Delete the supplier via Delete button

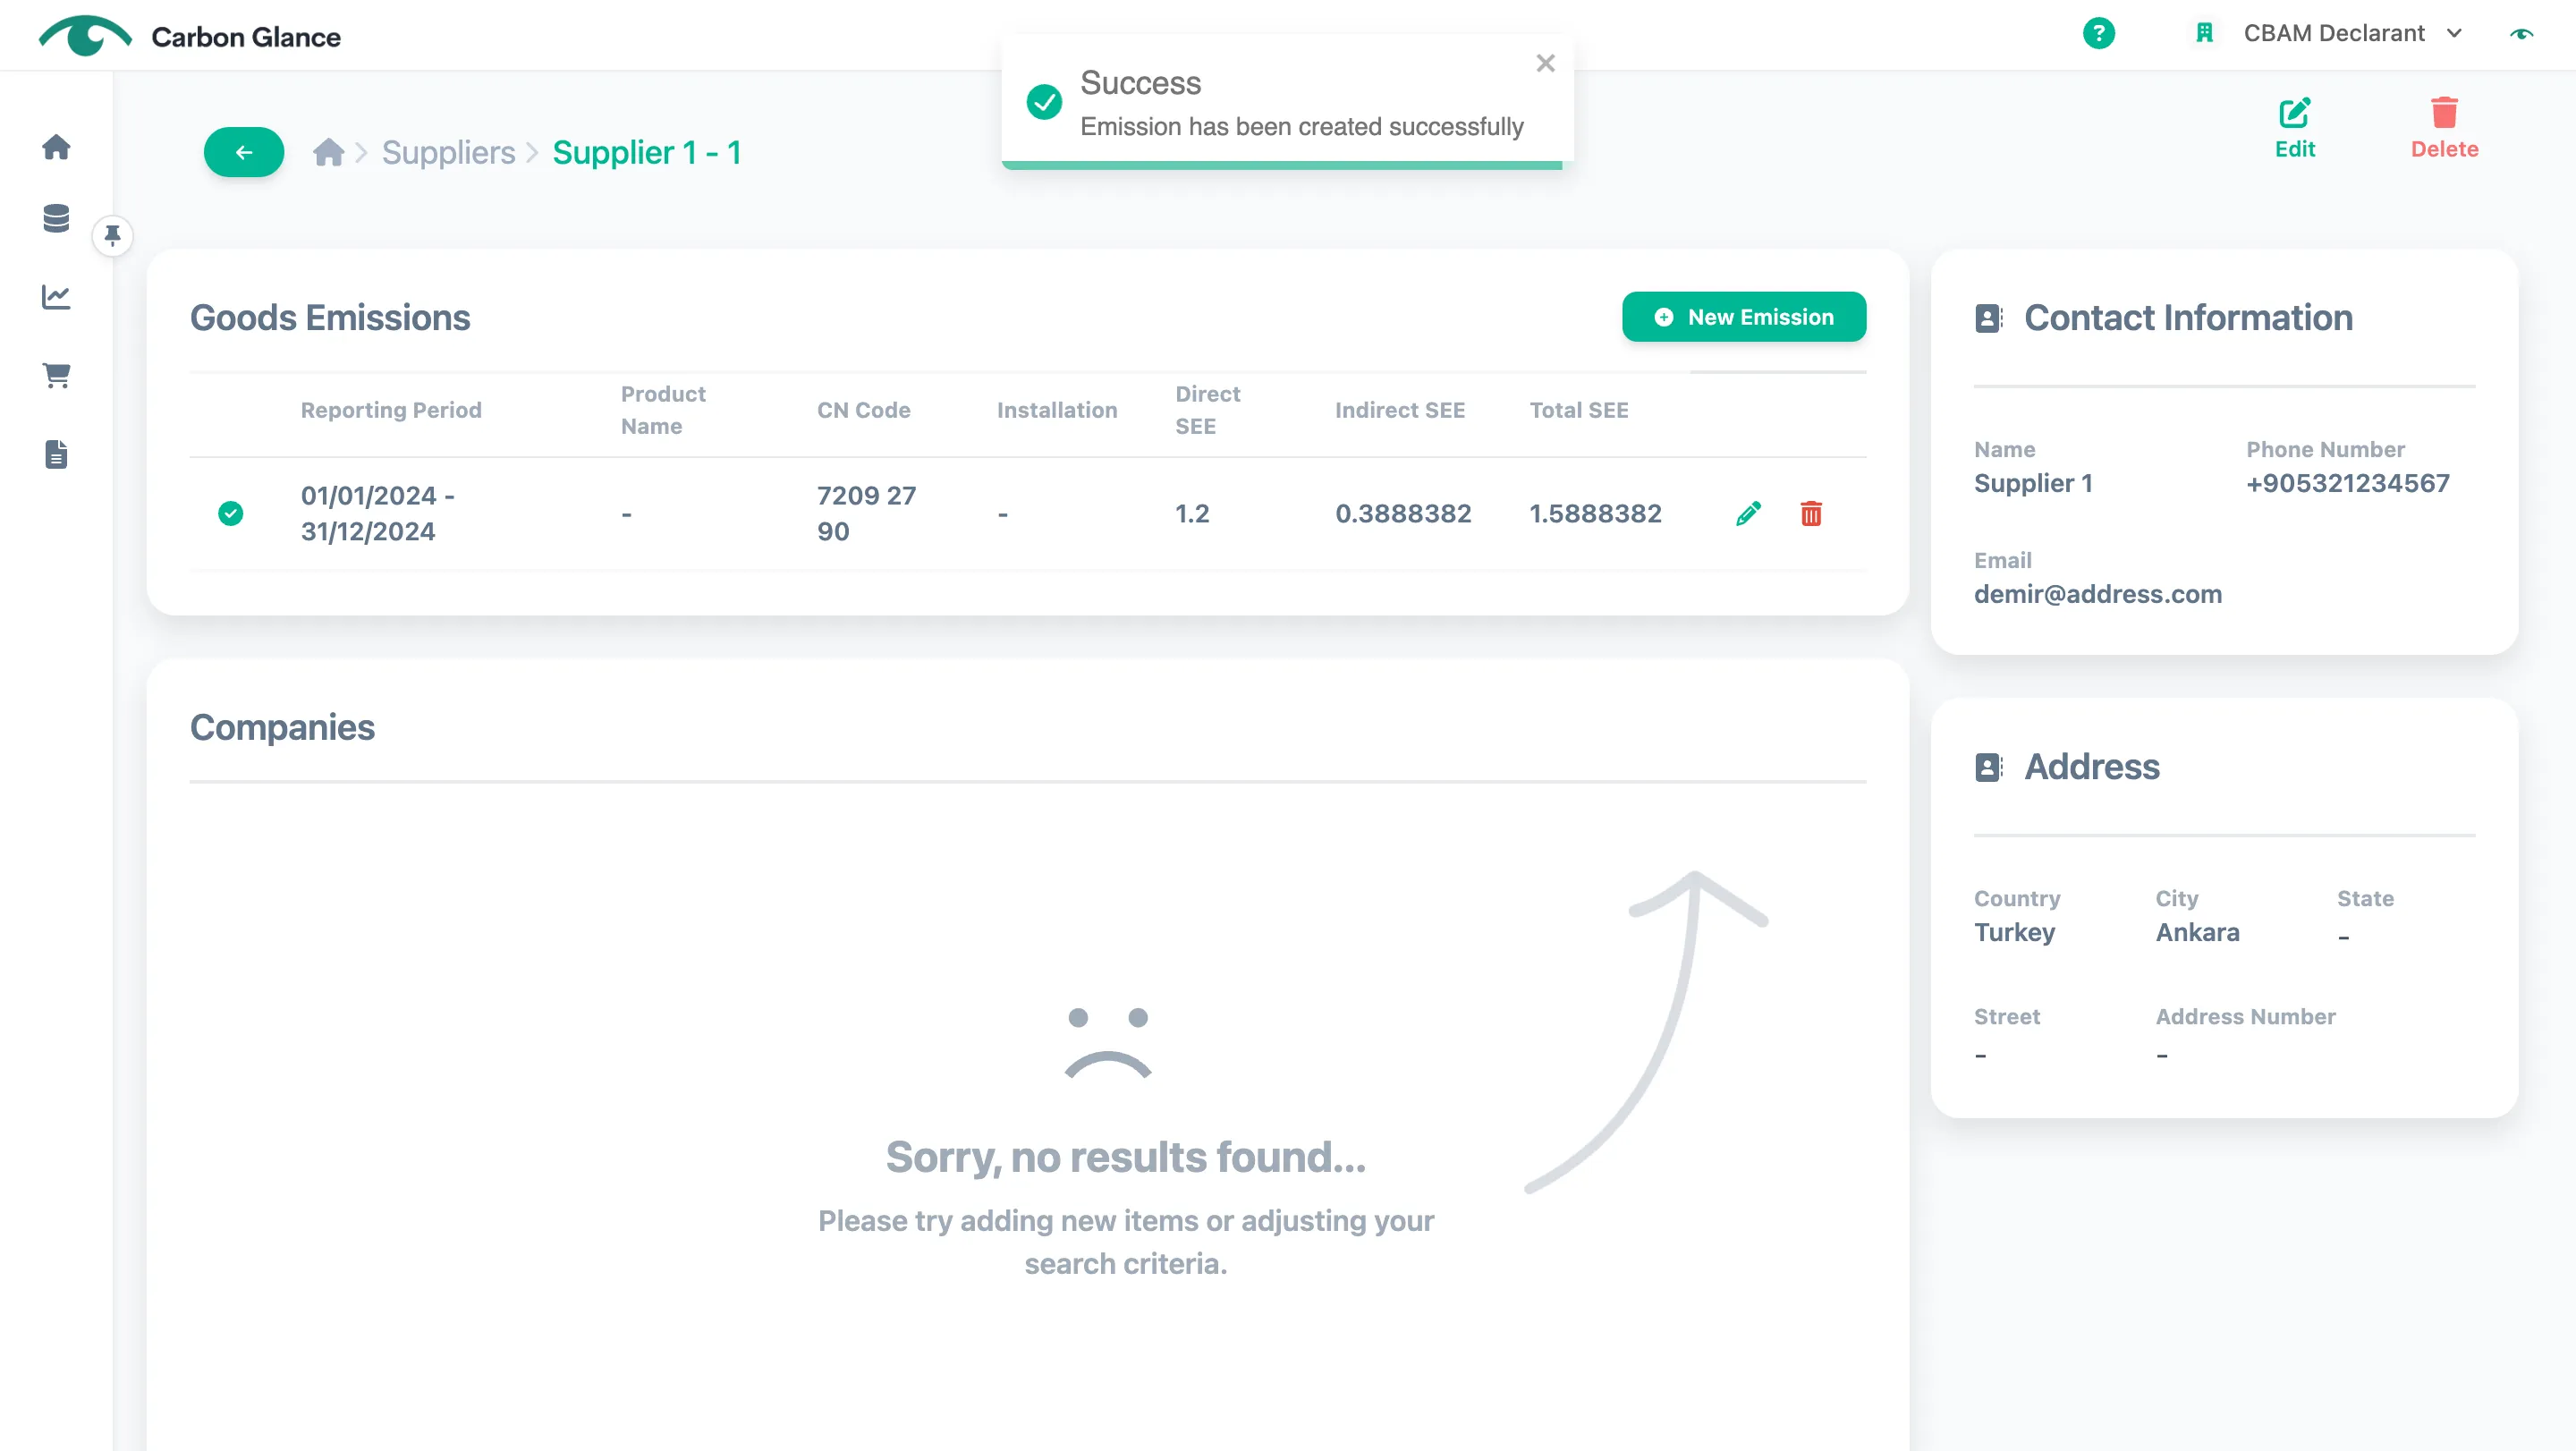[2444, 128]
